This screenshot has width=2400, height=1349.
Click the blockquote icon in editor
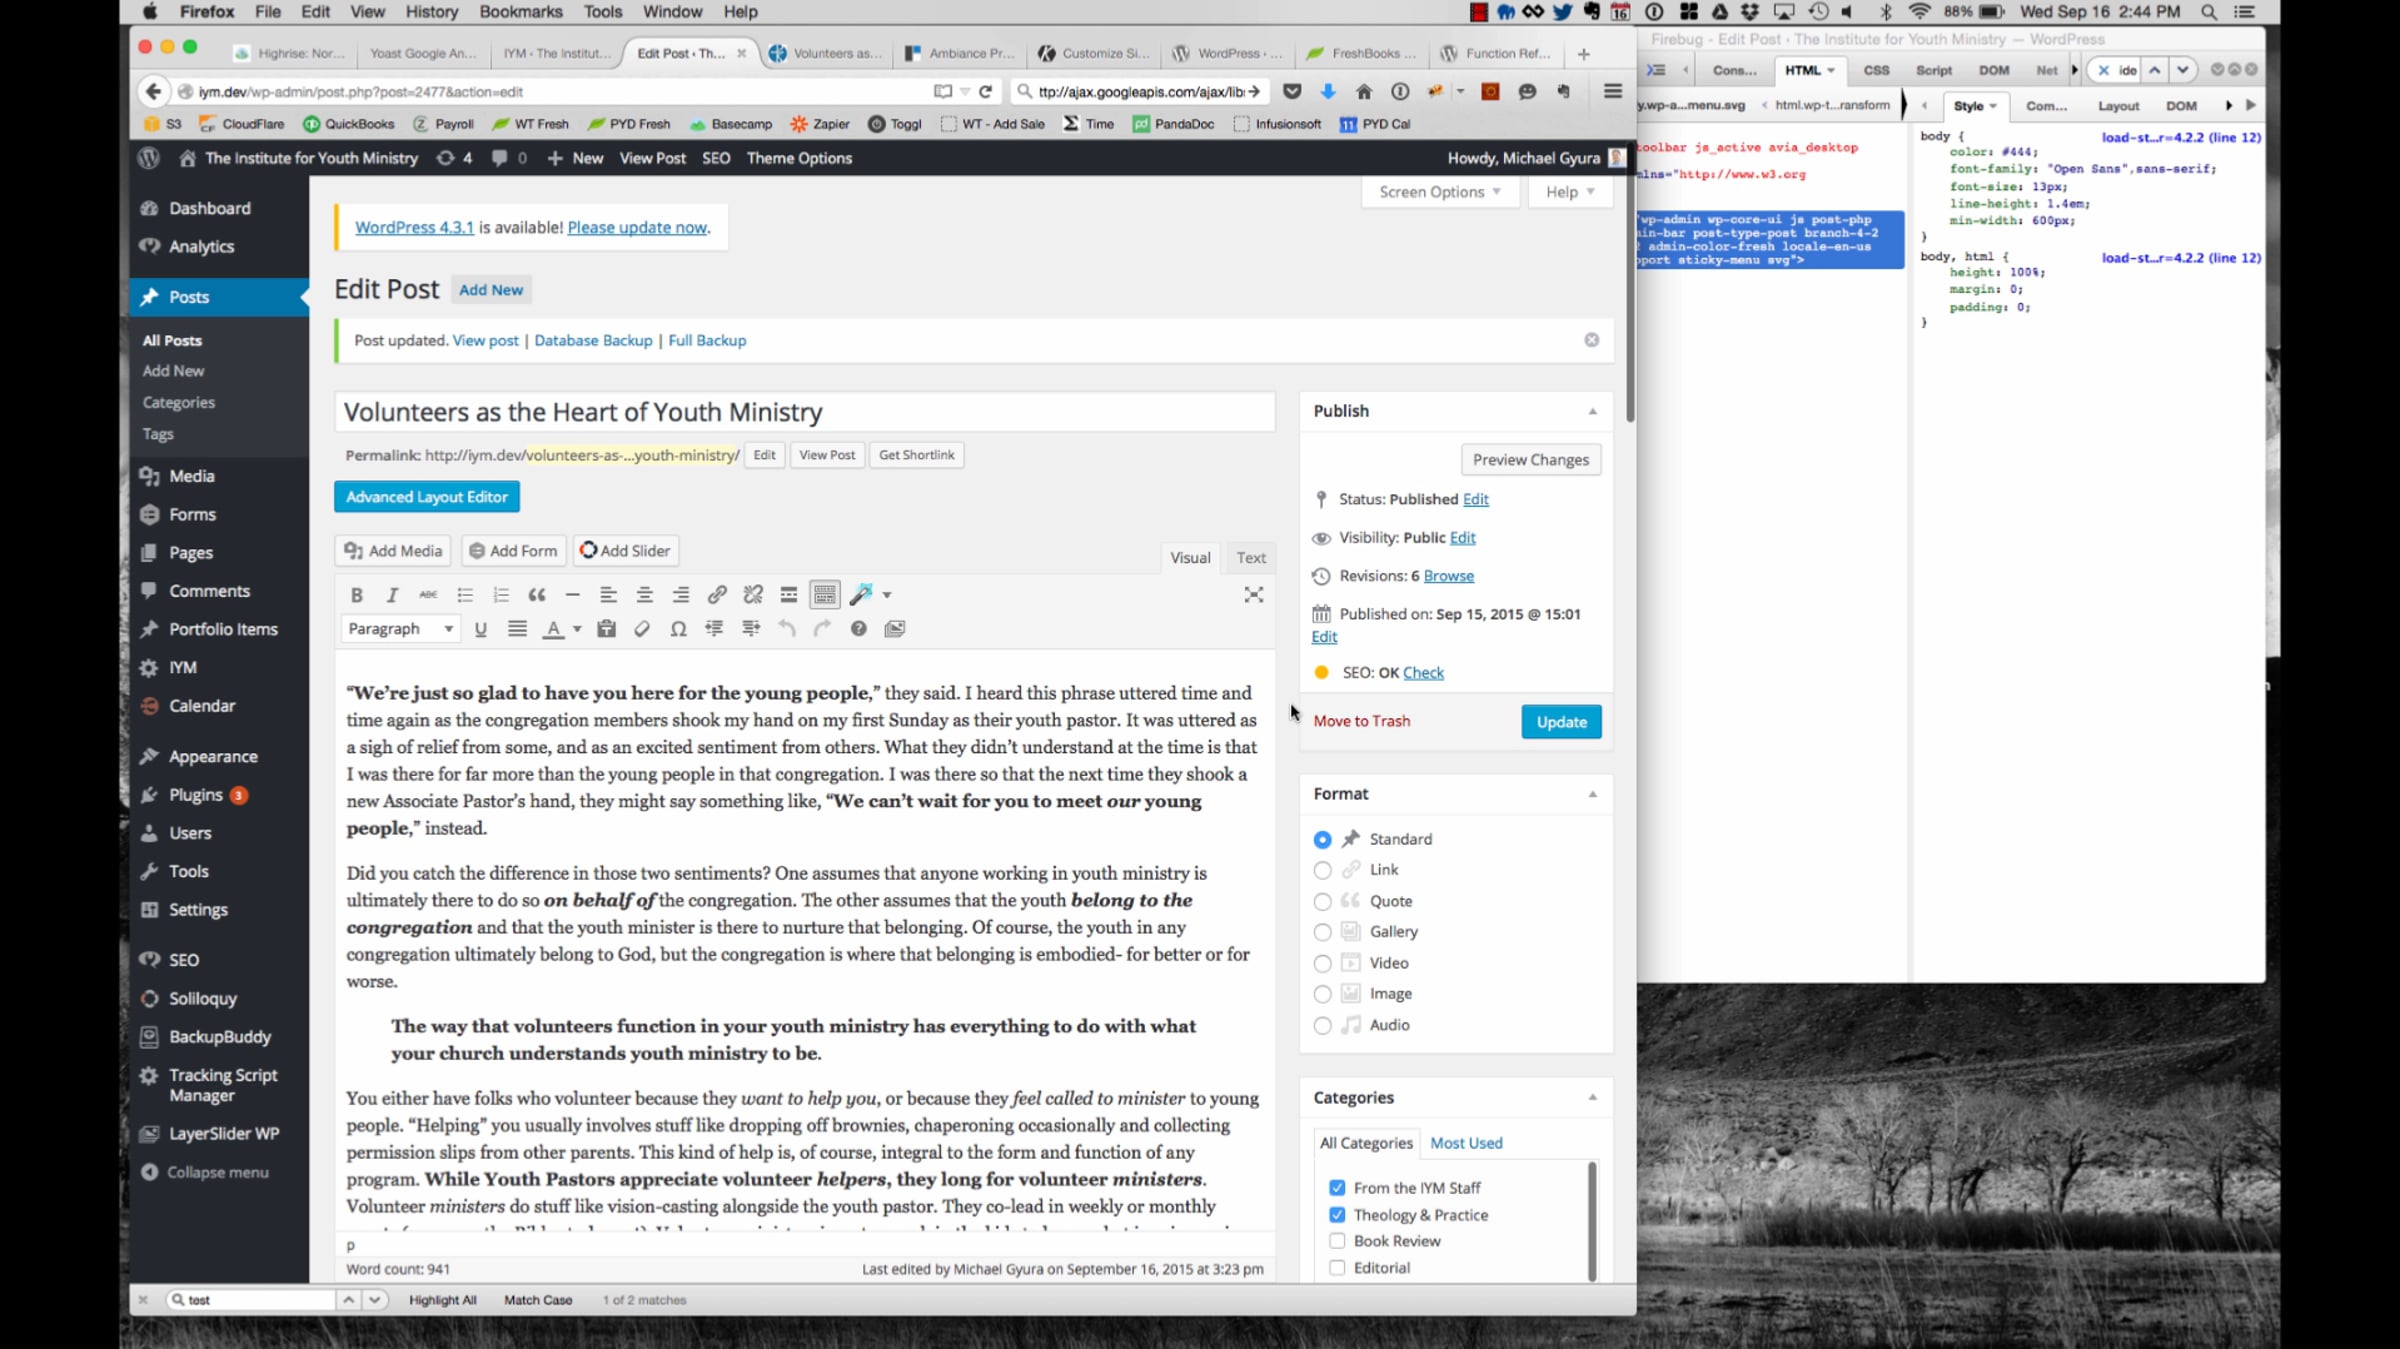pyautogui.click(x=537, y=595)
